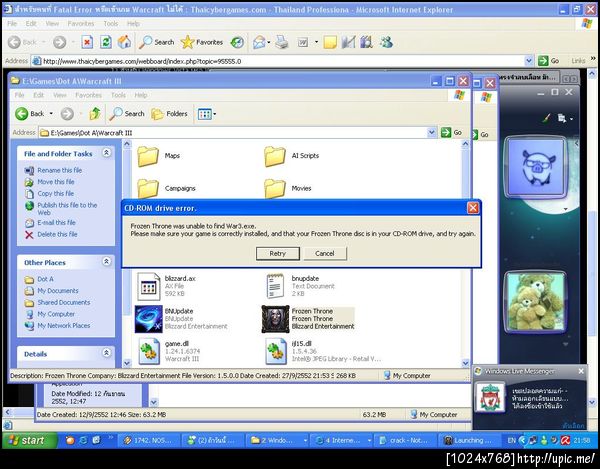Select the Frozen Throne application icon

coord(275,319)
